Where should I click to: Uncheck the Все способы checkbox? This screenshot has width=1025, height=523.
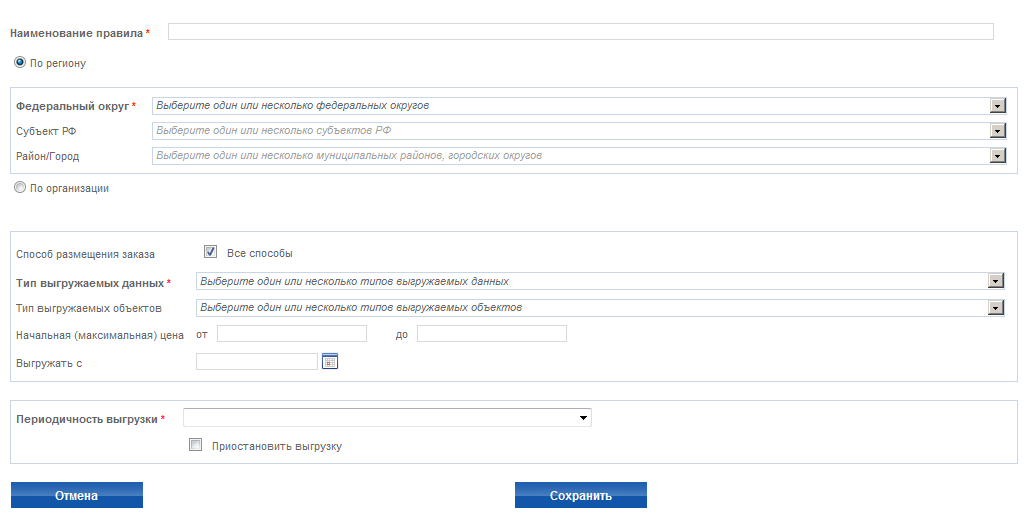[x=210, y=252]
